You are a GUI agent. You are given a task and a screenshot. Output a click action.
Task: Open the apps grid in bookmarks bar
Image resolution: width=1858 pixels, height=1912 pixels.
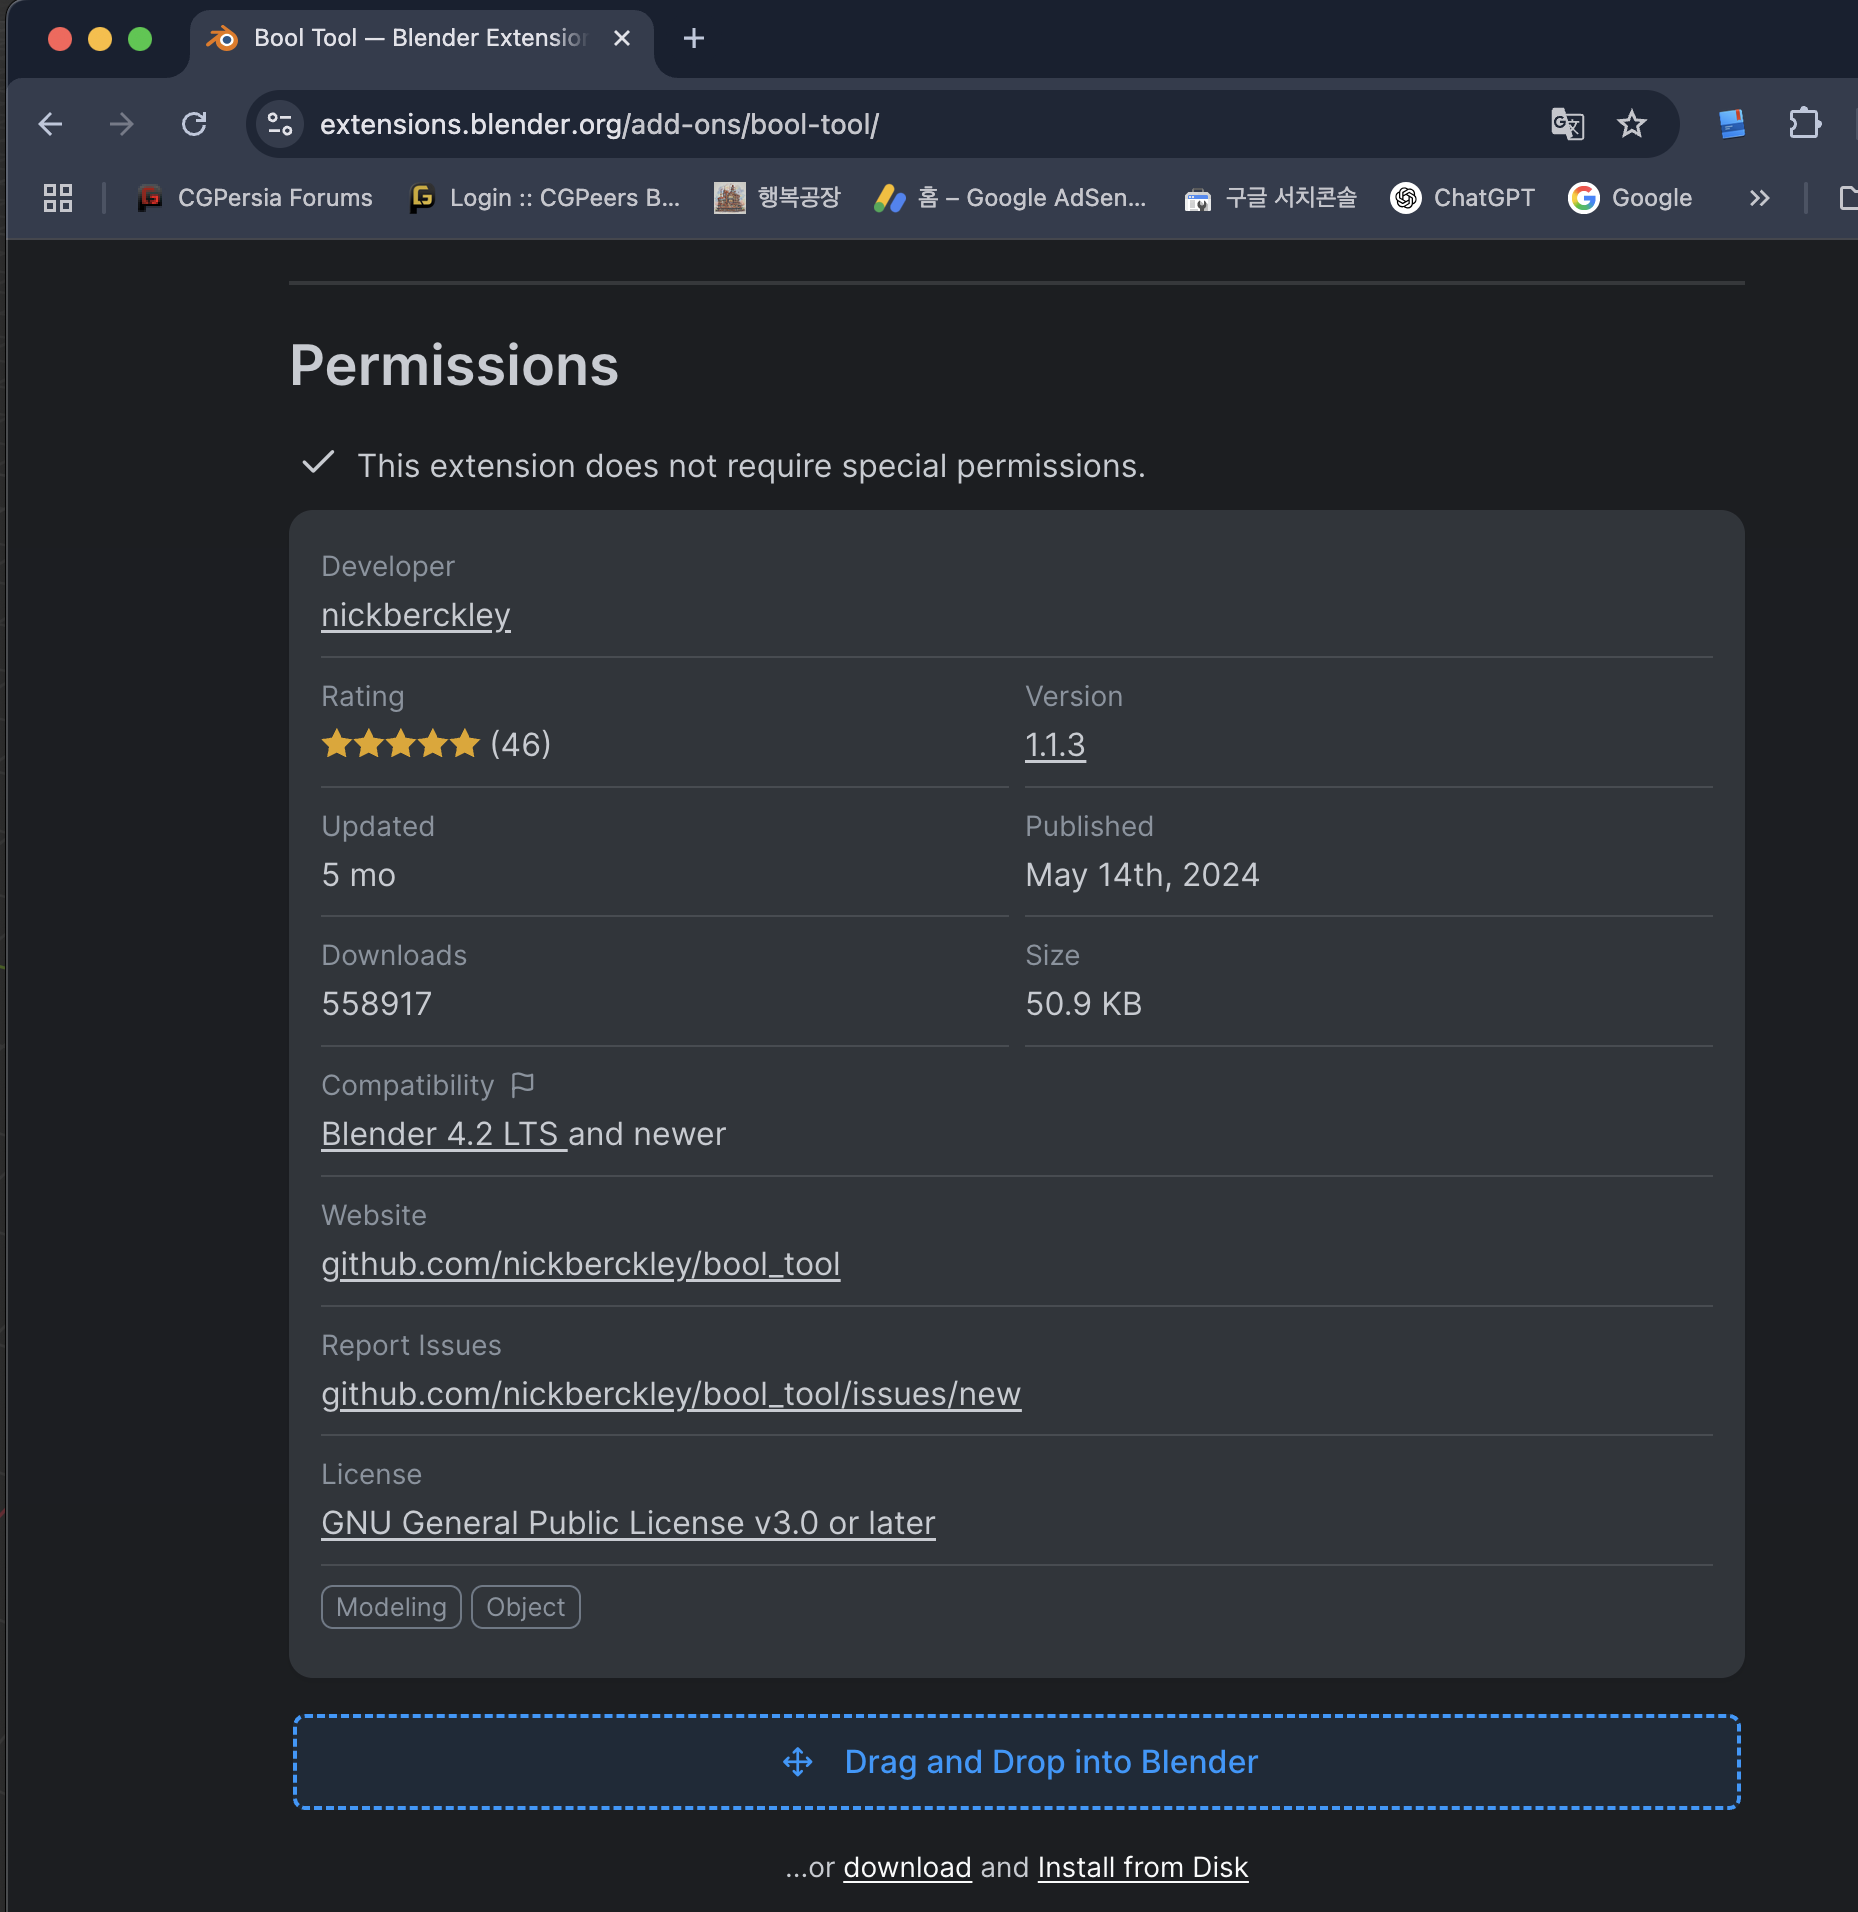(58, 198)
